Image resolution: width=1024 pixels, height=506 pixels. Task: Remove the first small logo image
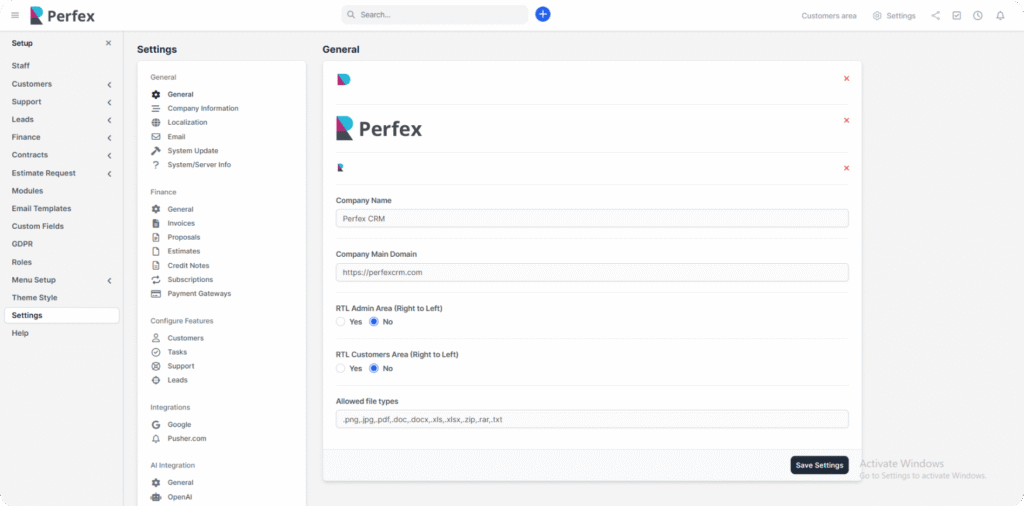click(846, 78)
